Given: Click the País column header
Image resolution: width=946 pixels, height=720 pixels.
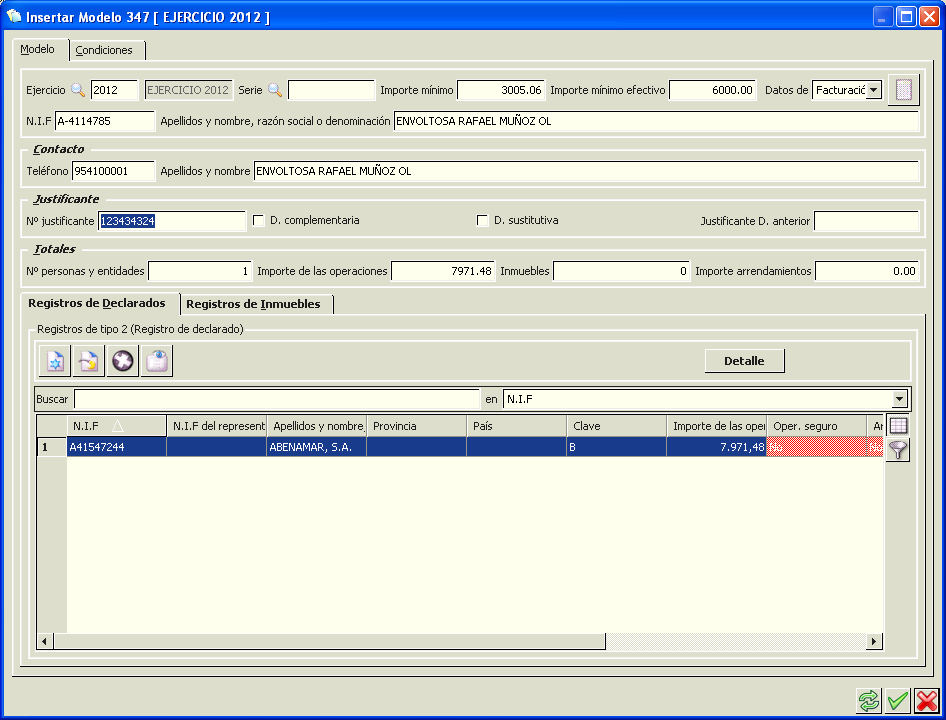Looking at the screenshot, I should click(x=516, y=425).
